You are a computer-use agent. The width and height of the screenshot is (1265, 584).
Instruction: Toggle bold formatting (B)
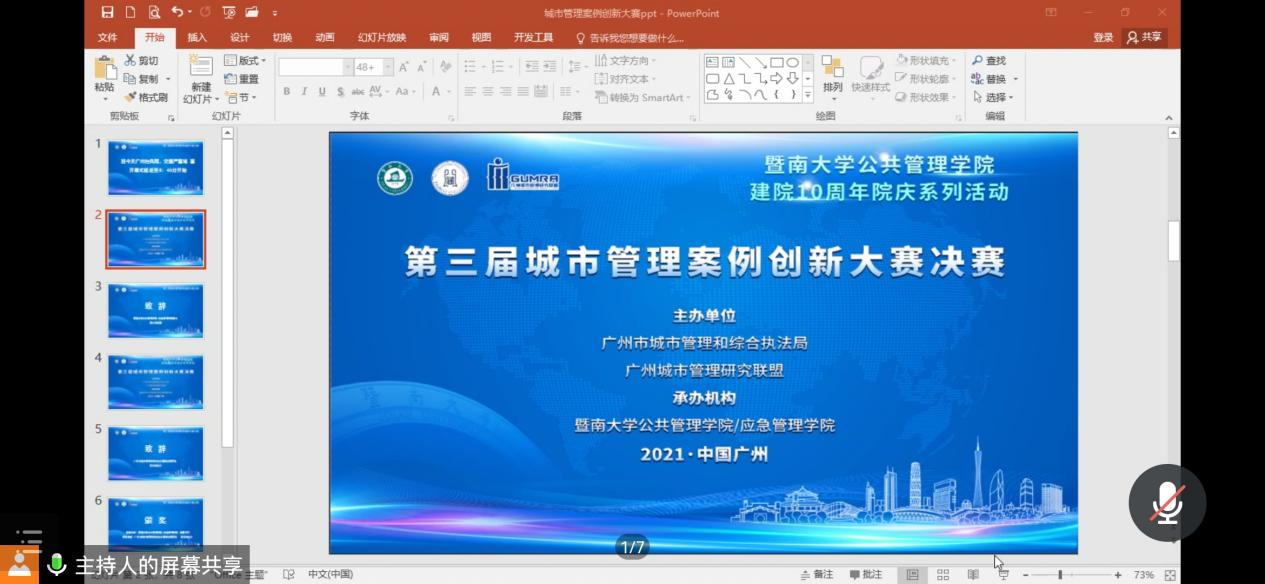click(x=287, y=91)
